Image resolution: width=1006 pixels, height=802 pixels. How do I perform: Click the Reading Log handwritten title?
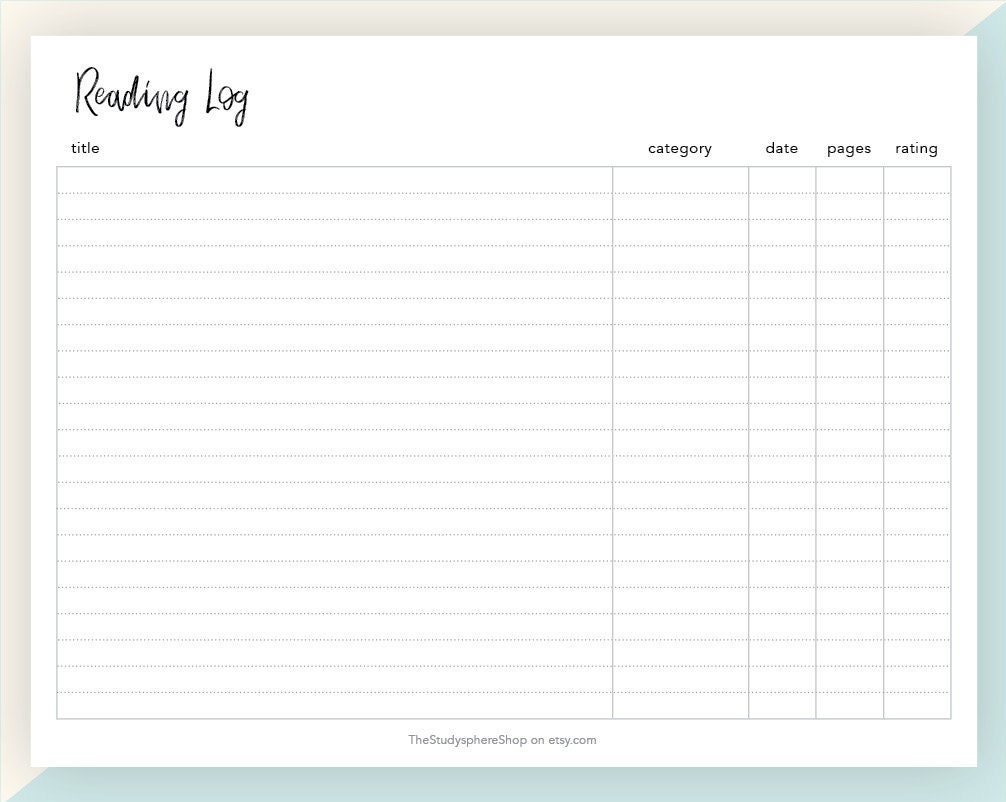[160, 95]
